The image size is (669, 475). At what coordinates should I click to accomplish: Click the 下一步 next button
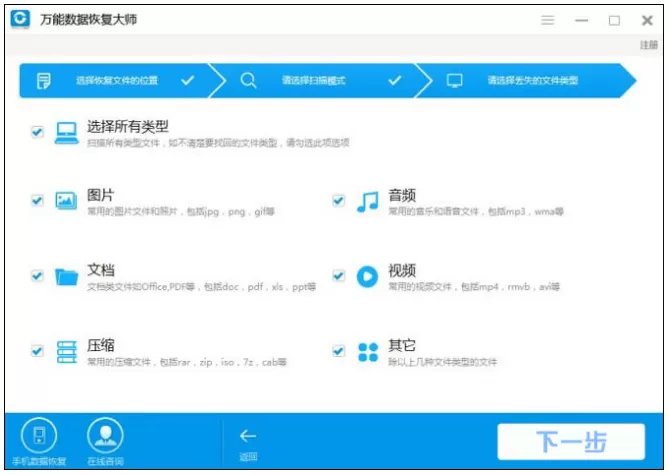[x=571, y=441]
